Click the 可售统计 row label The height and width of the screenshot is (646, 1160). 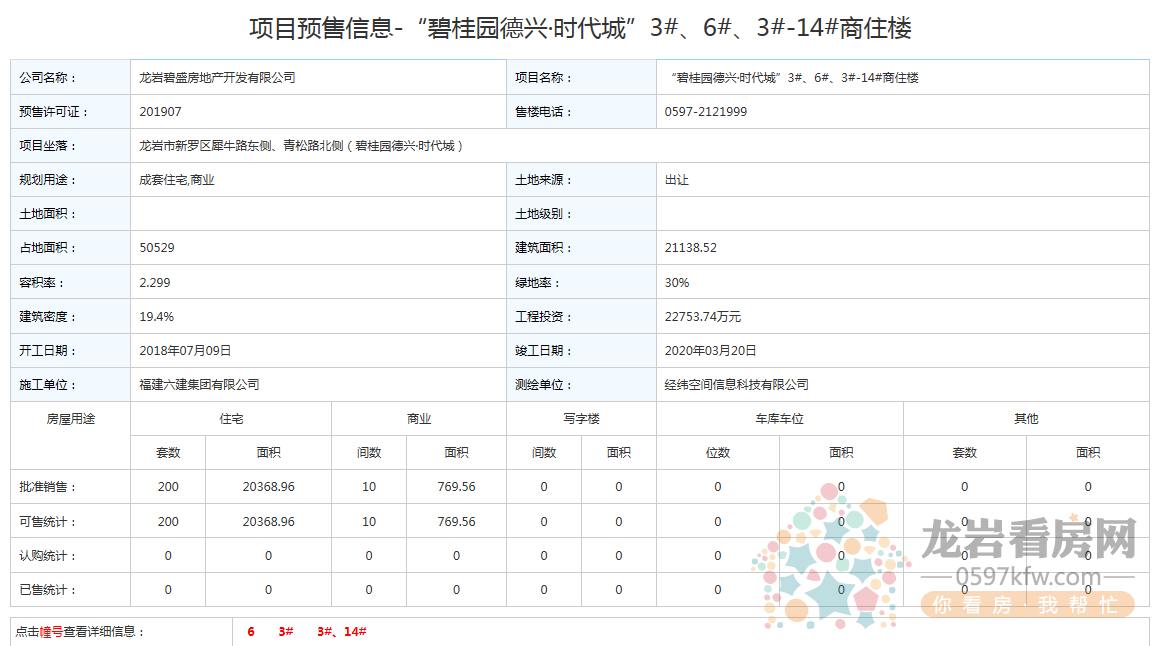pyautogui.click(x=47, y=522)
